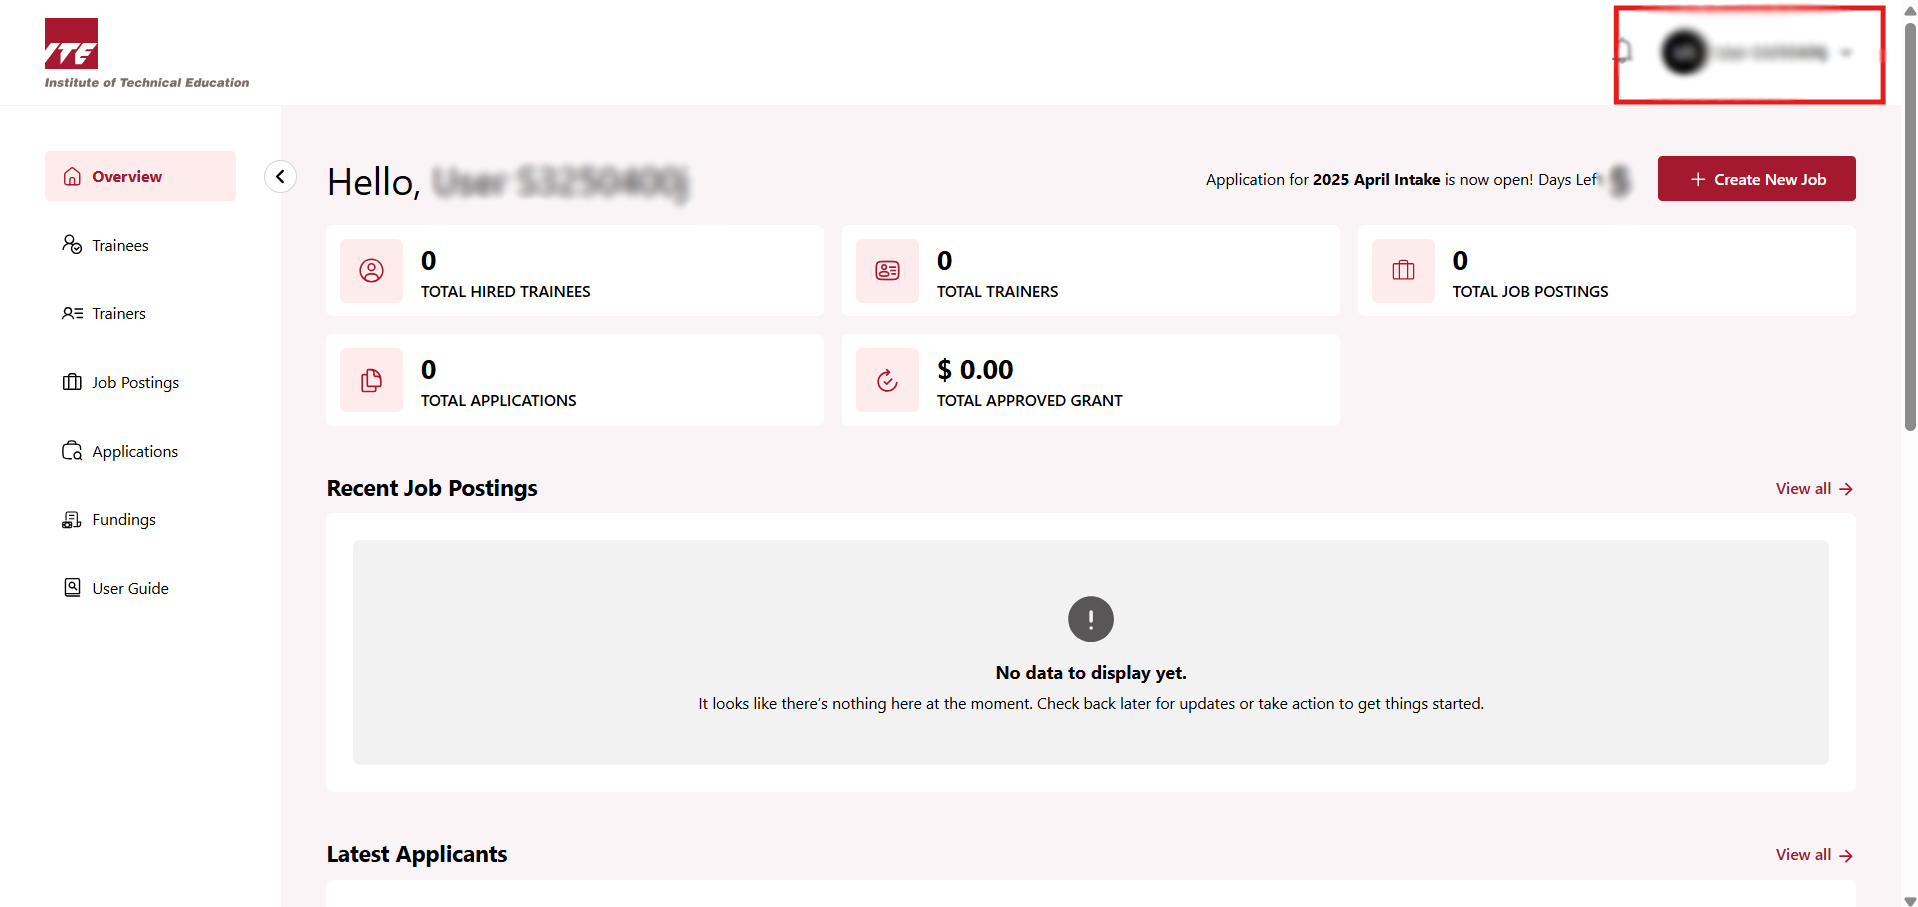
Task: View all Recent Job Postings
Action: pyautogui.click(x=1813, y=489)
